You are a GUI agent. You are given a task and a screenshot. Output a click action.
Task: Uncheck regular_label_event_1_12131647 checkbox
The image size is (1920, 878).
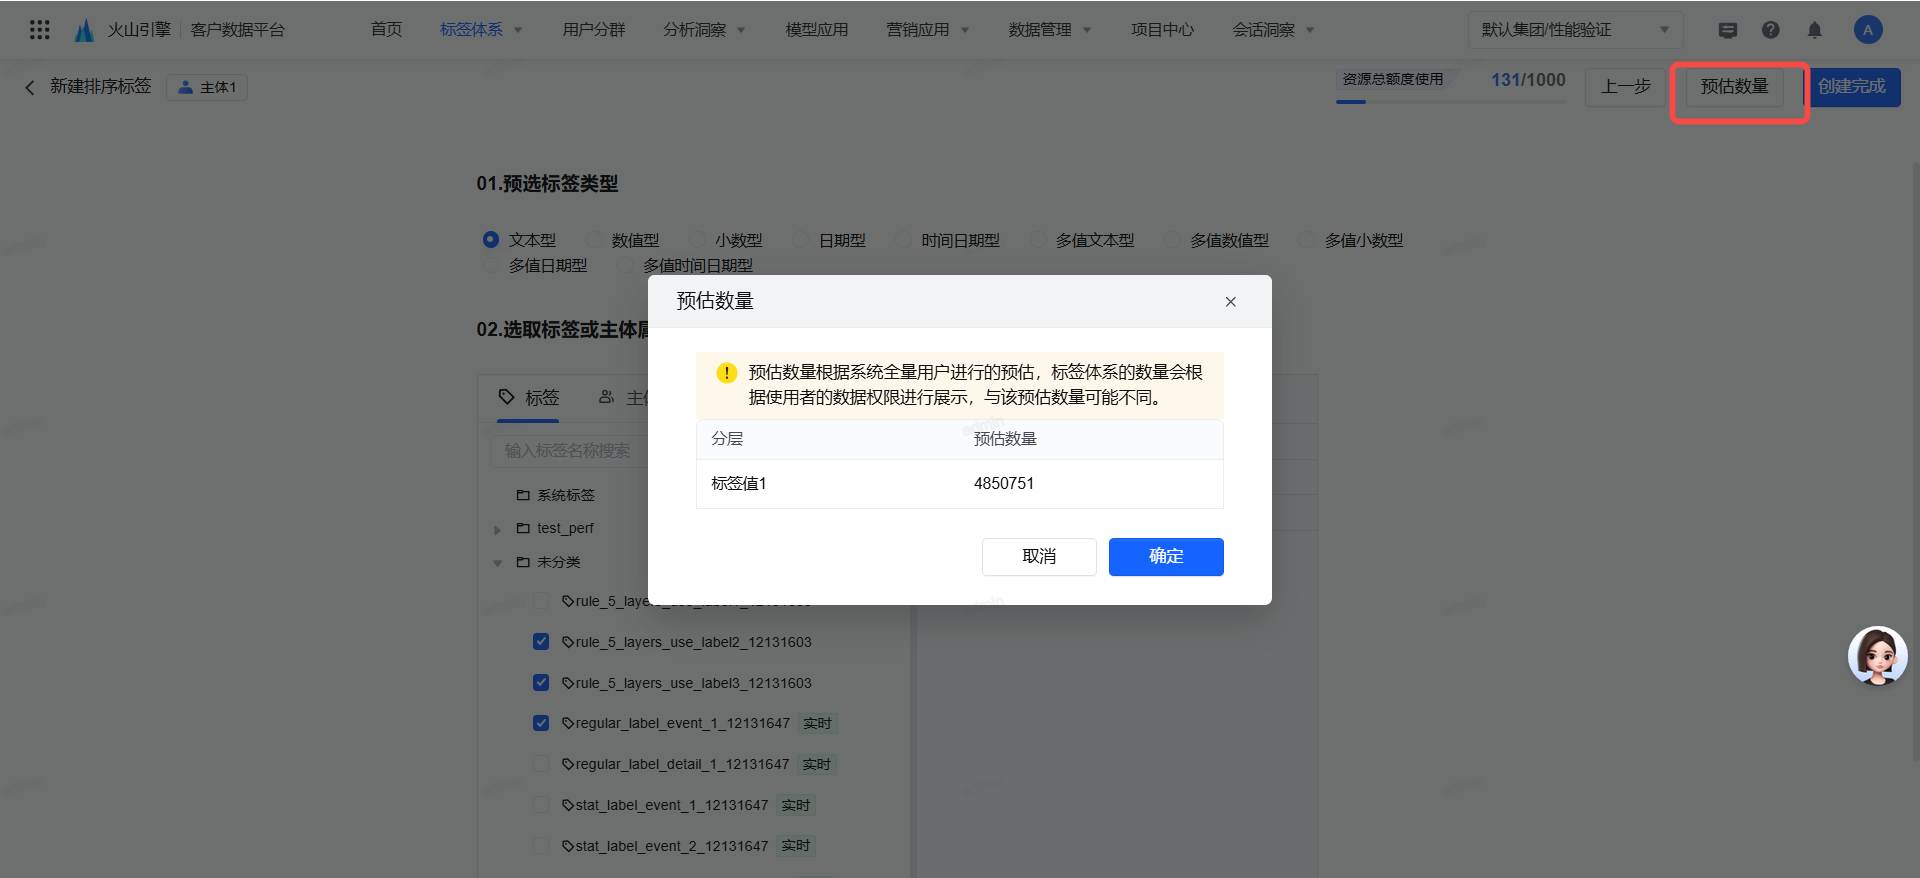541,723
